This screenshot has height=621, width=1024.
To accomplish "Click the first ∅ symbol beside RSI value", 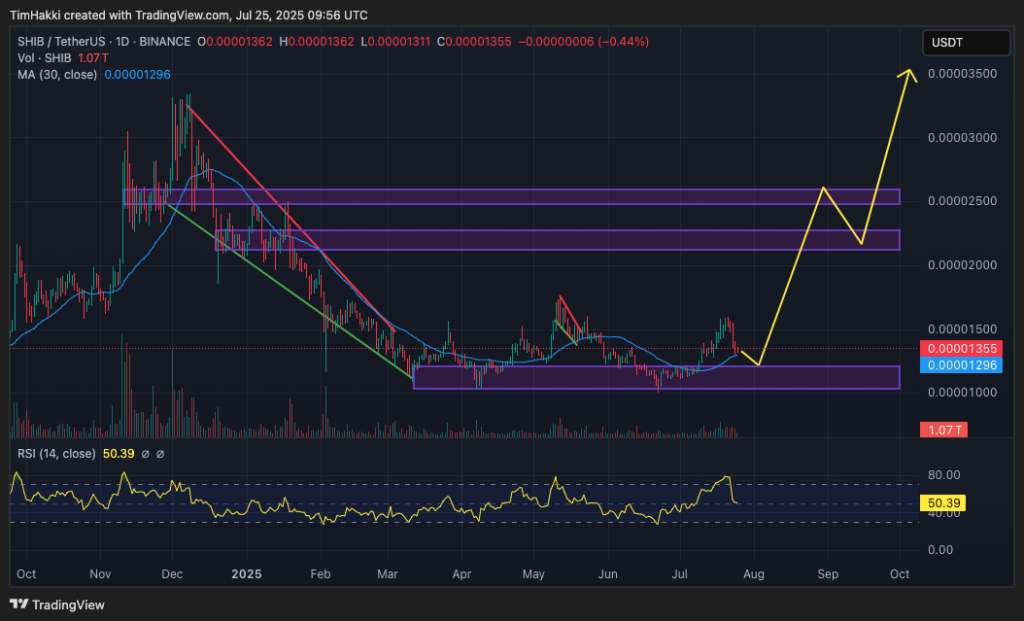I will coord(146,454).
